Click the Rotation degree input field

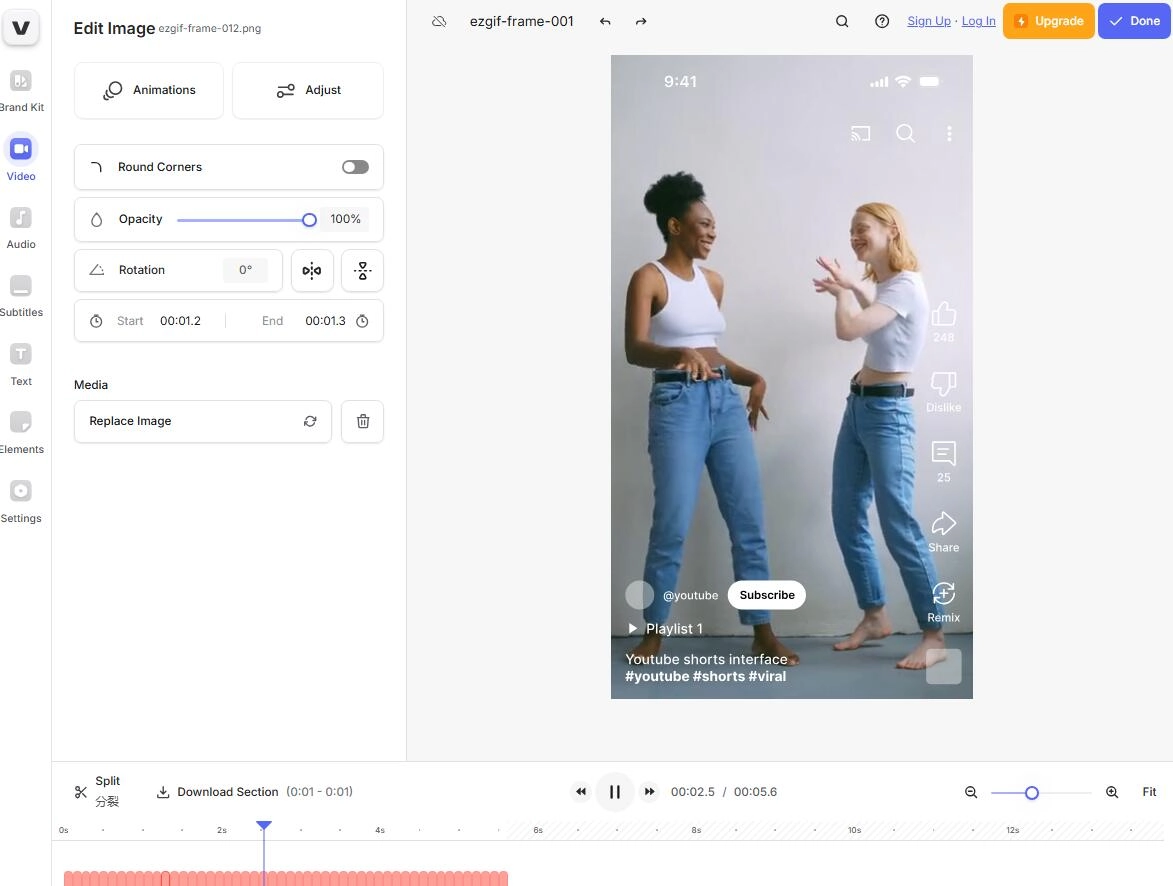[x=245, y=270]
